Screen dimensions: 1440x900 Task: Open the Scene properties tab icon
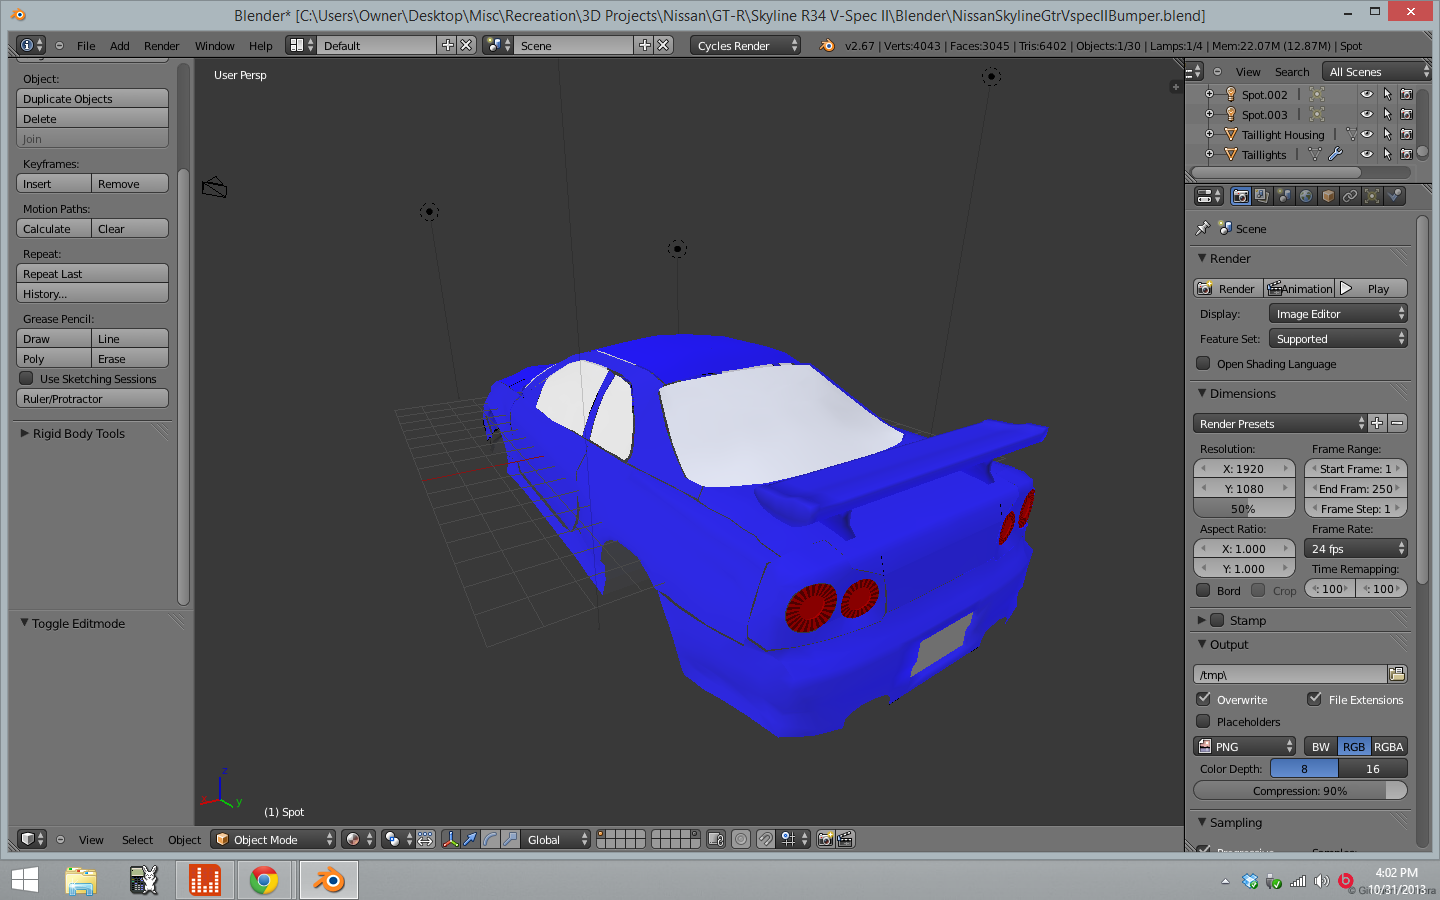1284,196
